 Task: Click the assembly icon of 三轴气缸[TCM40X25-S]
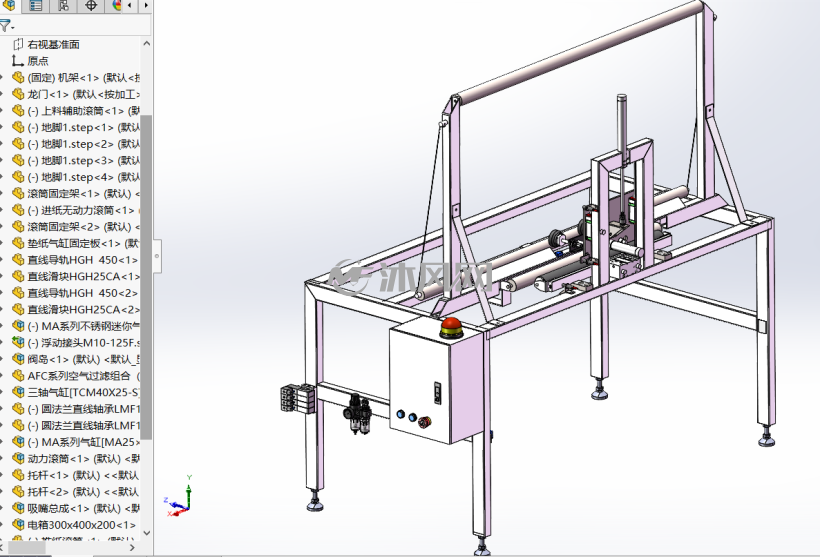[x=18, y=392]
